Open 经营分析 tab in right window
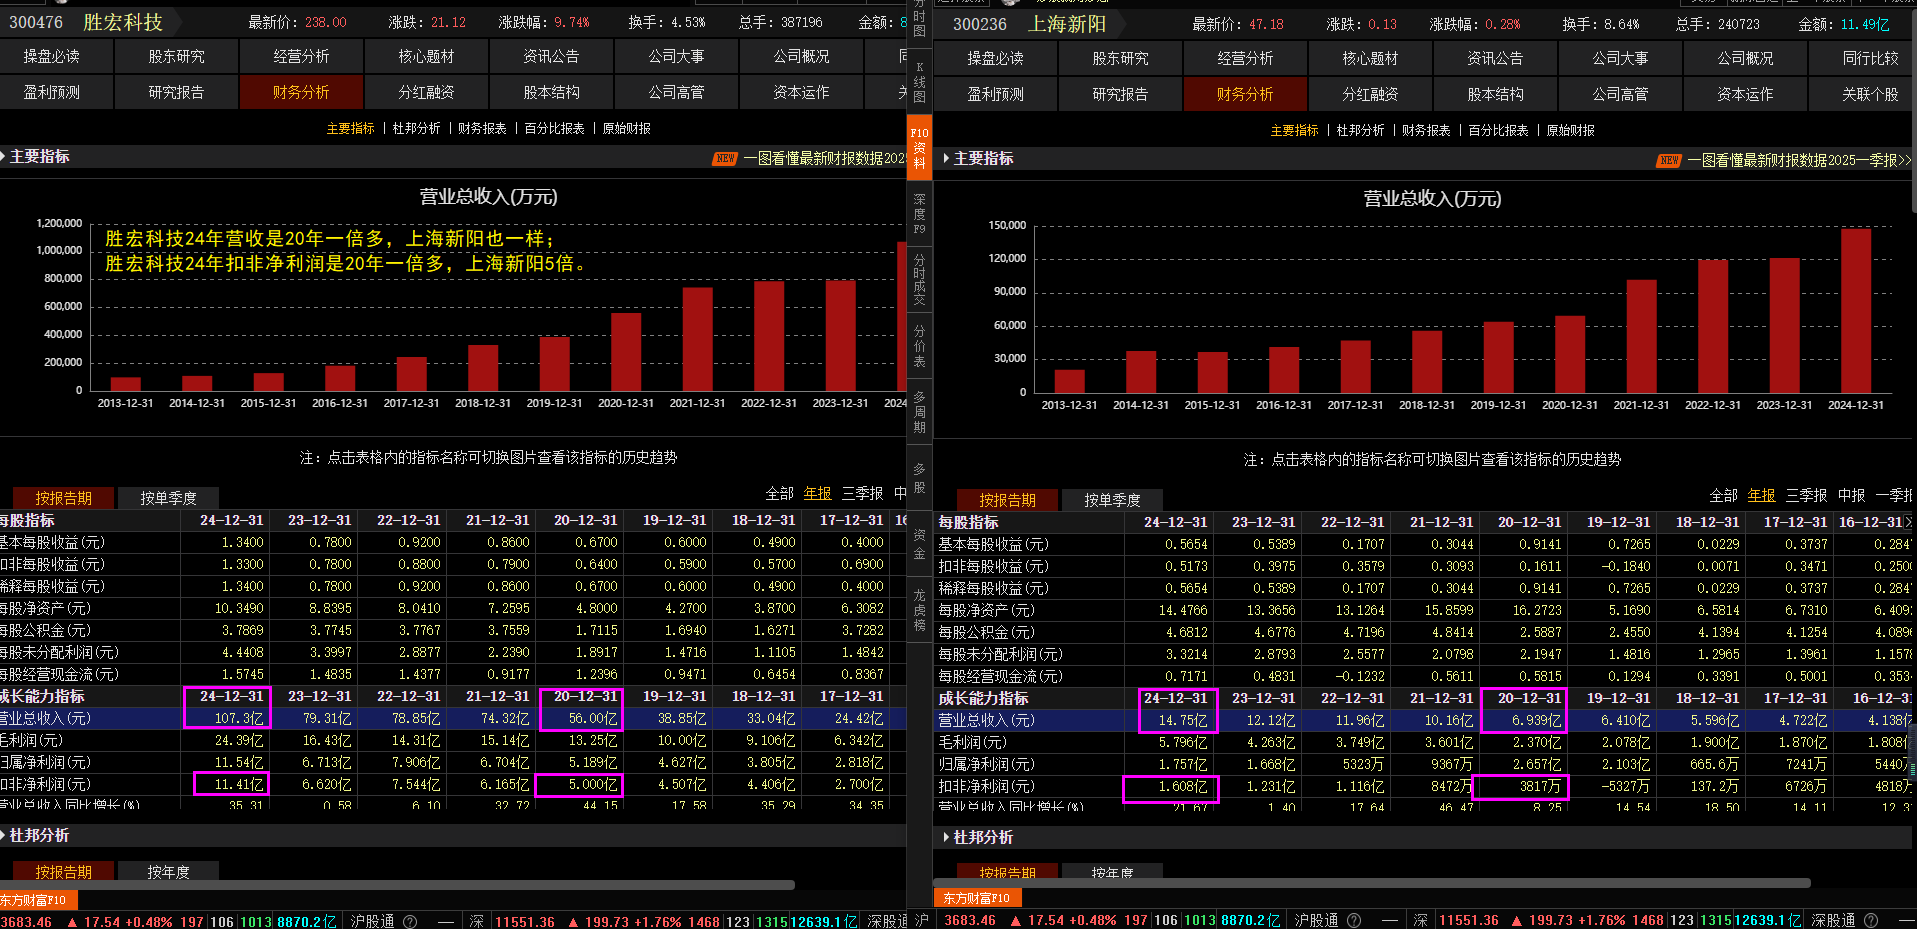 1245,59
